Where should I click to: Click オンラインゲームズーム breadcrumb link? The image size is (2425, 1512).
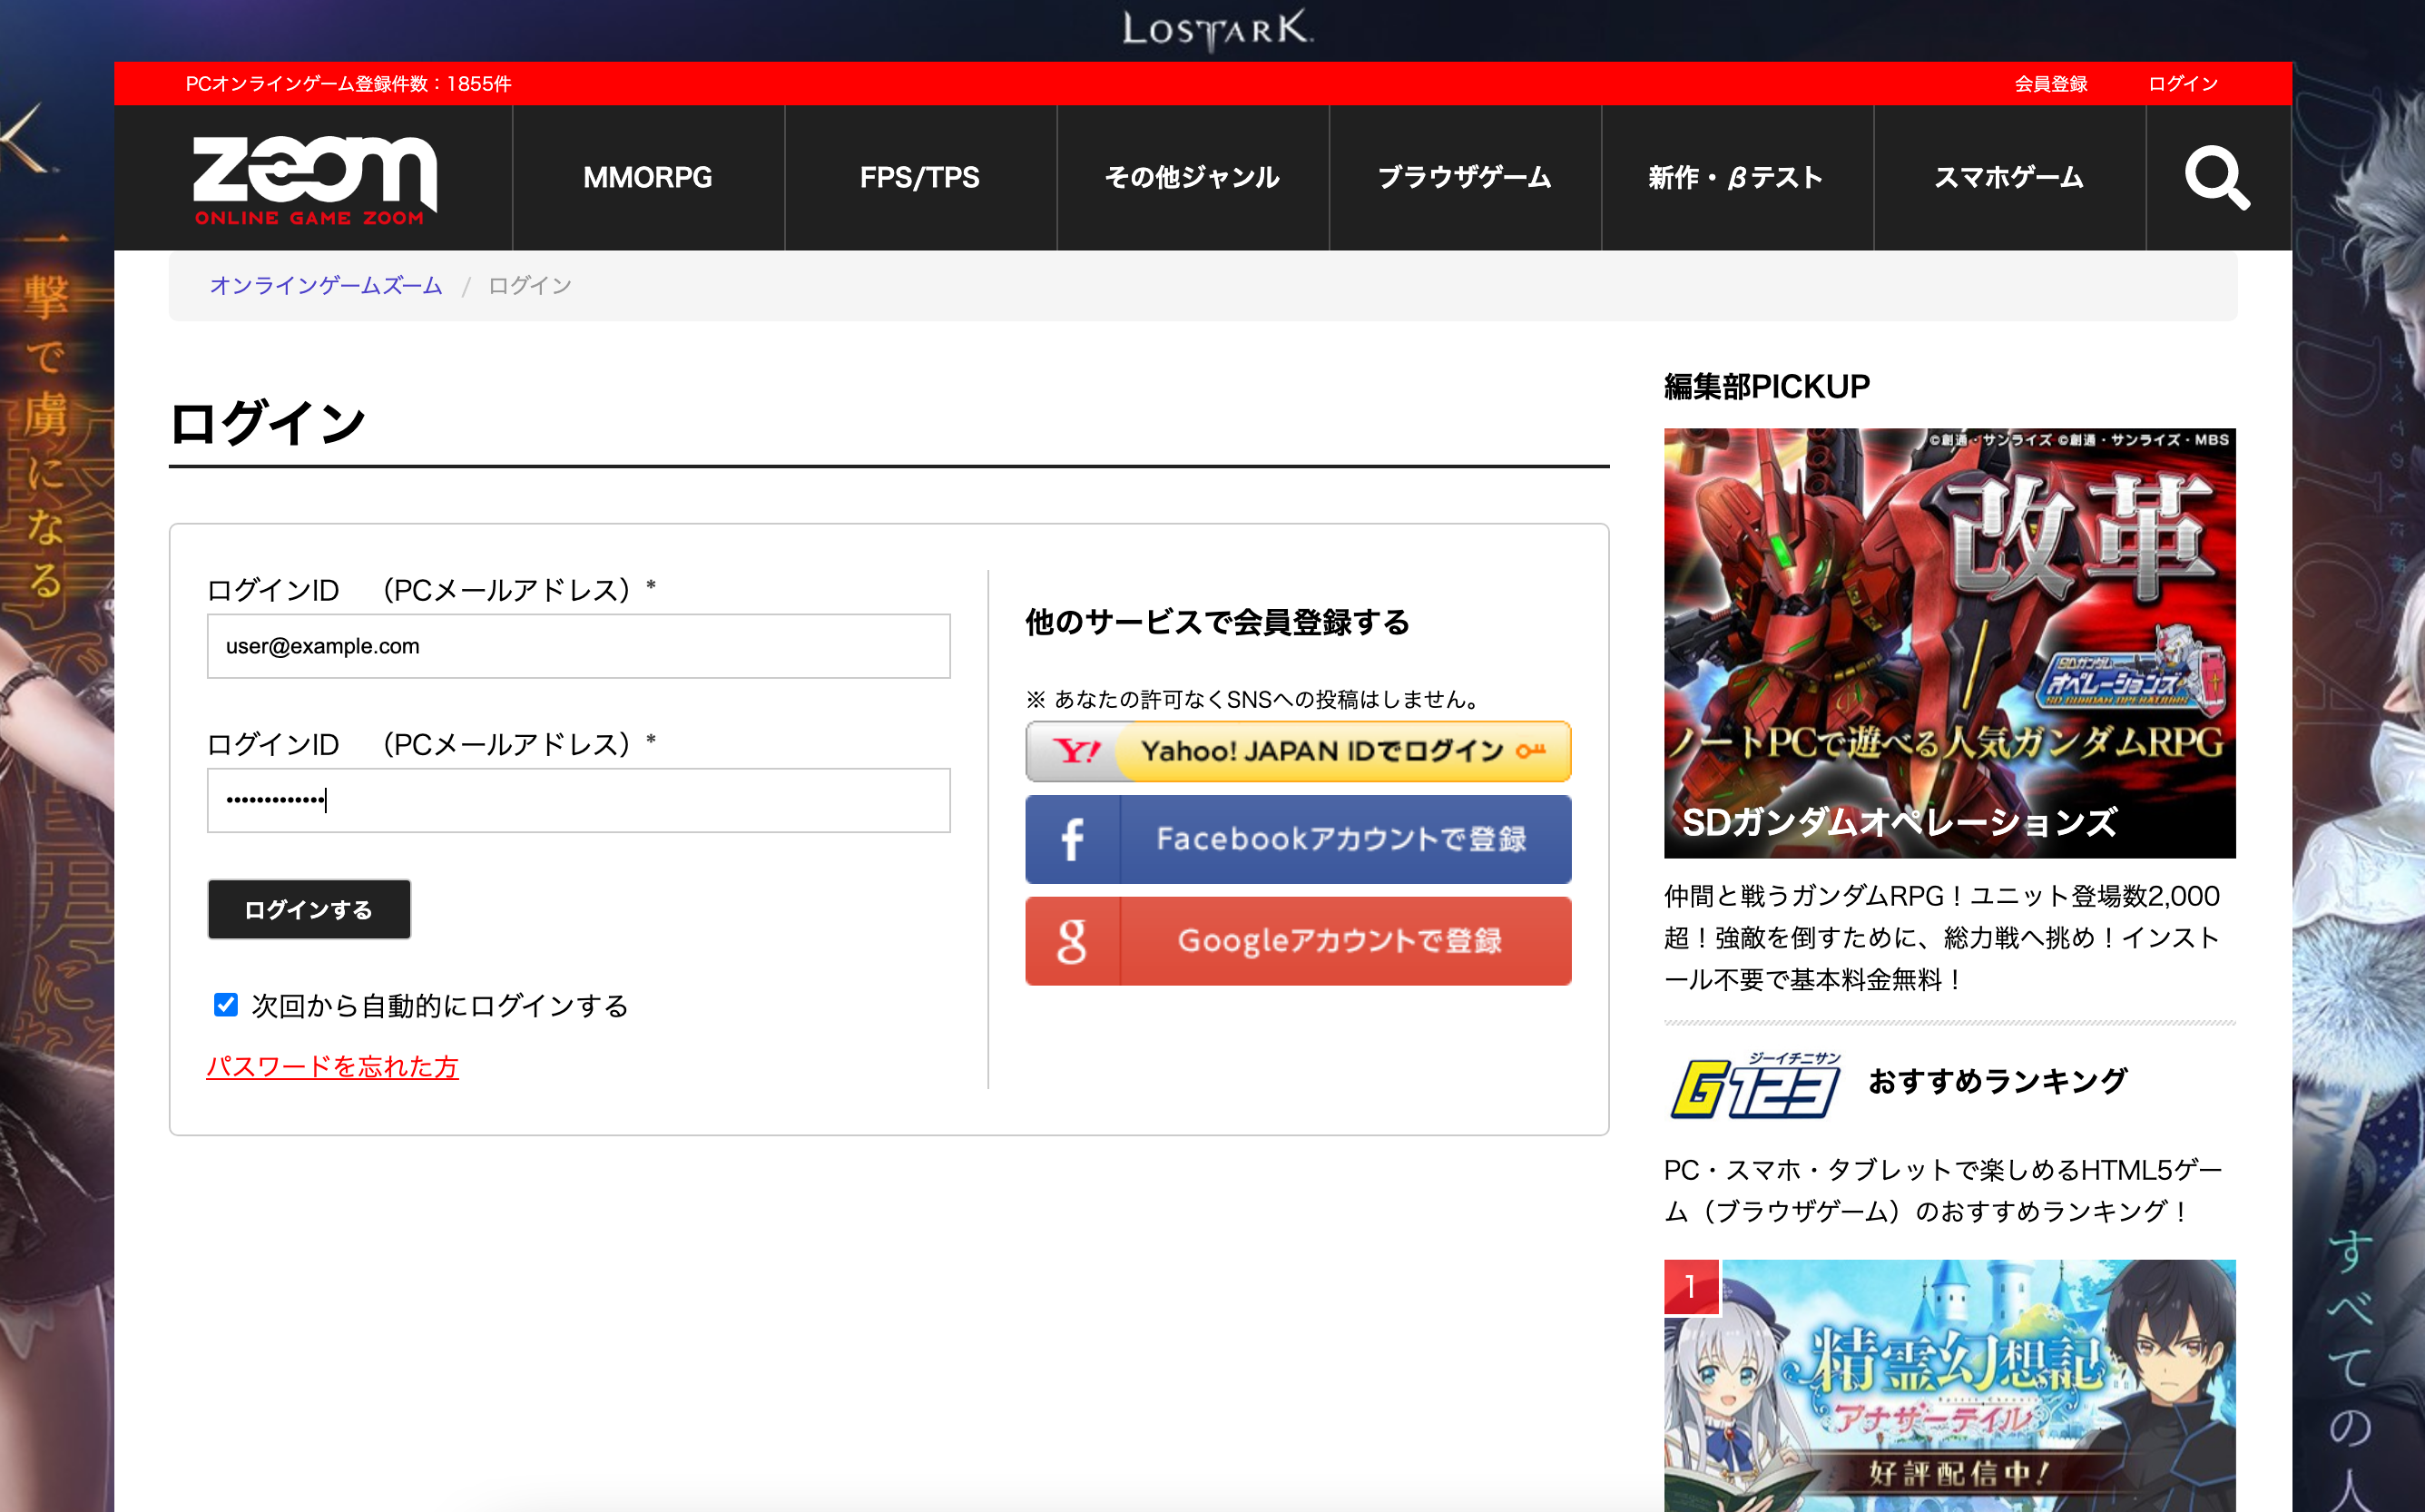coord(326,286)
